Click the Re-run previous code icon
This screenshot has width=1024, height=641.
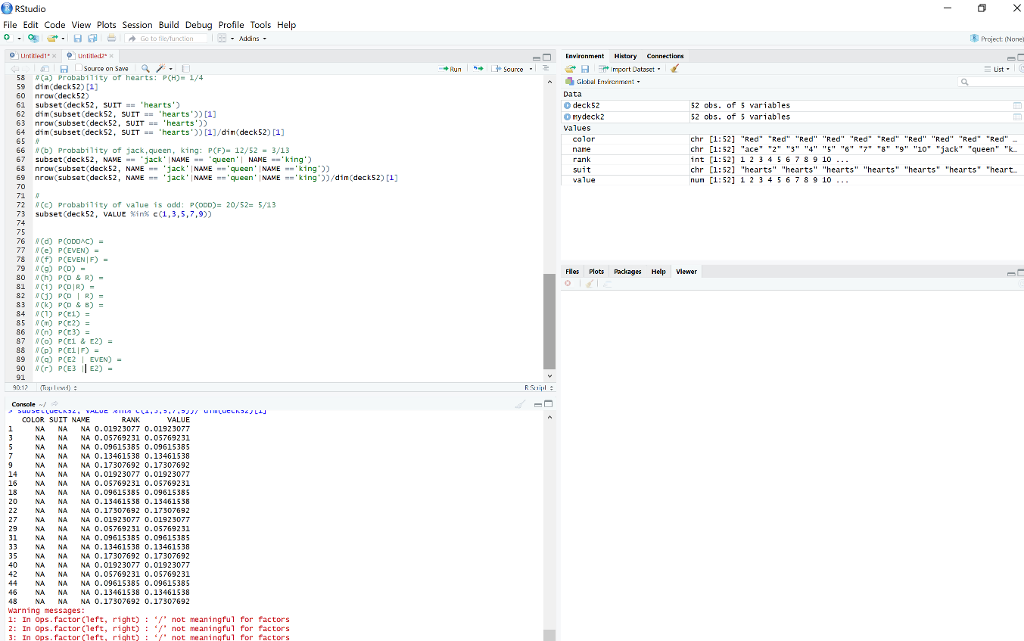pyautogui.click(x=478, y=69)
